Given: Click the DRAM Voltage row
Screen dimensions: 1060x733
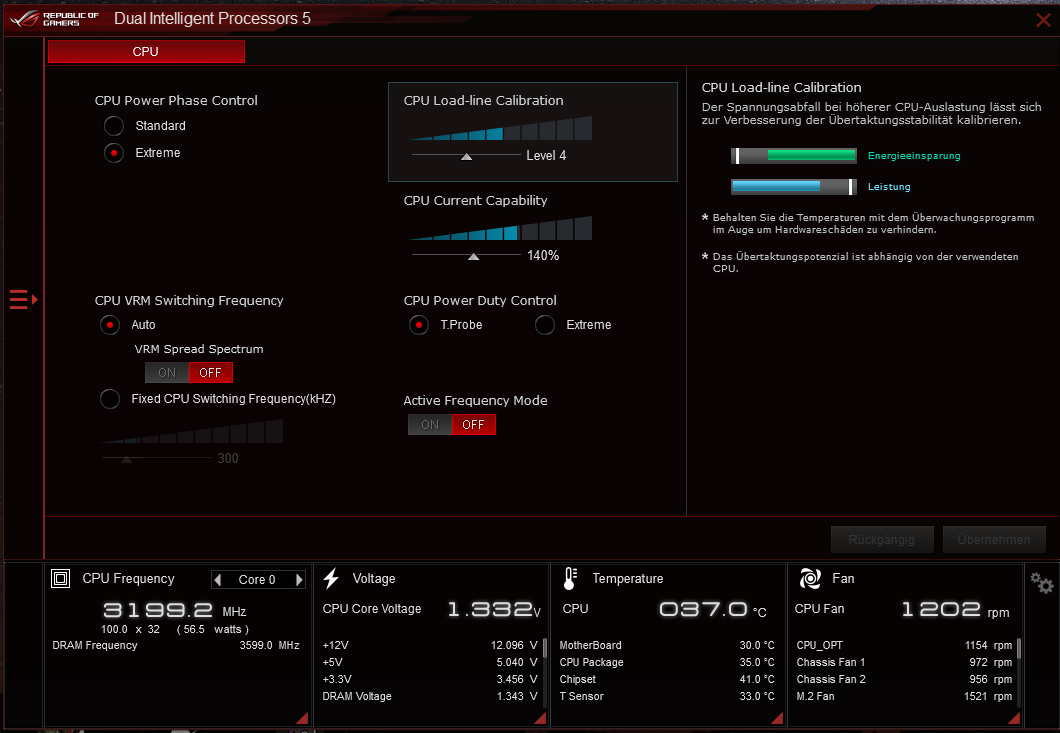Looking at the screenshot, I should 430,696.
